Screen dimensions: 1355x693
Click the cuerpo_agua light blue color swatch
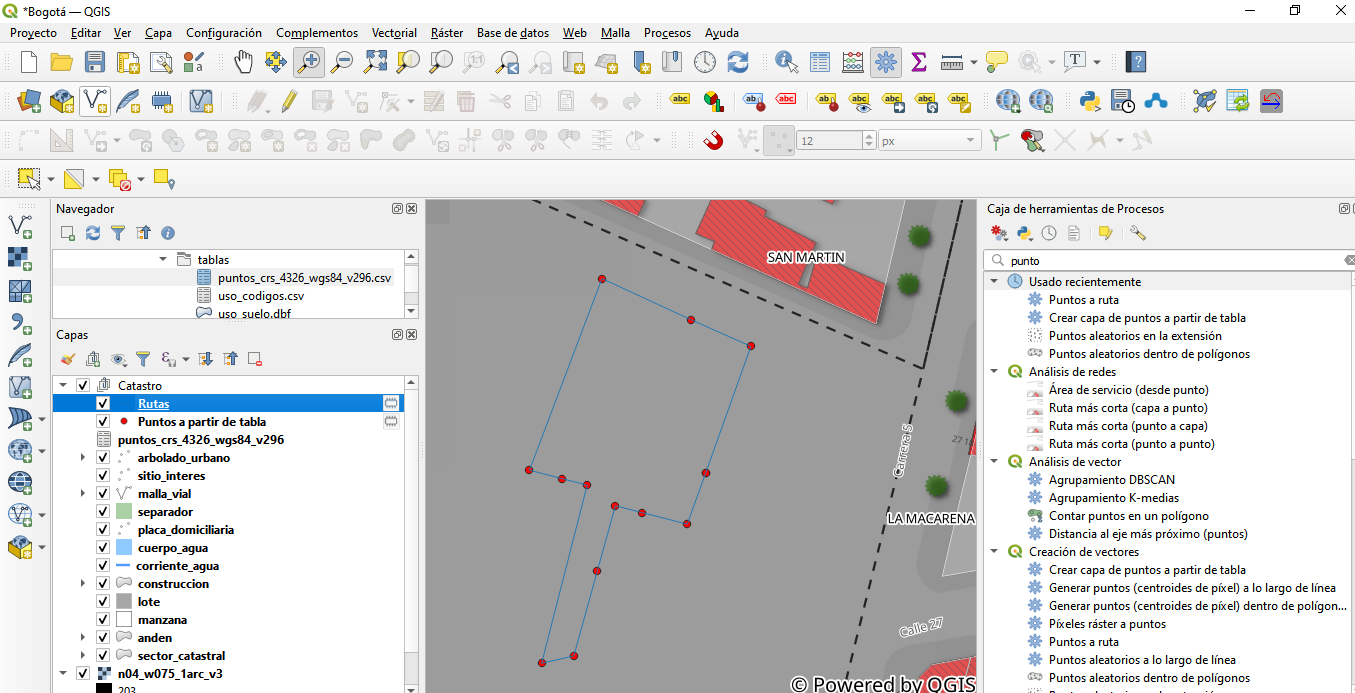[x=124, y=548]
